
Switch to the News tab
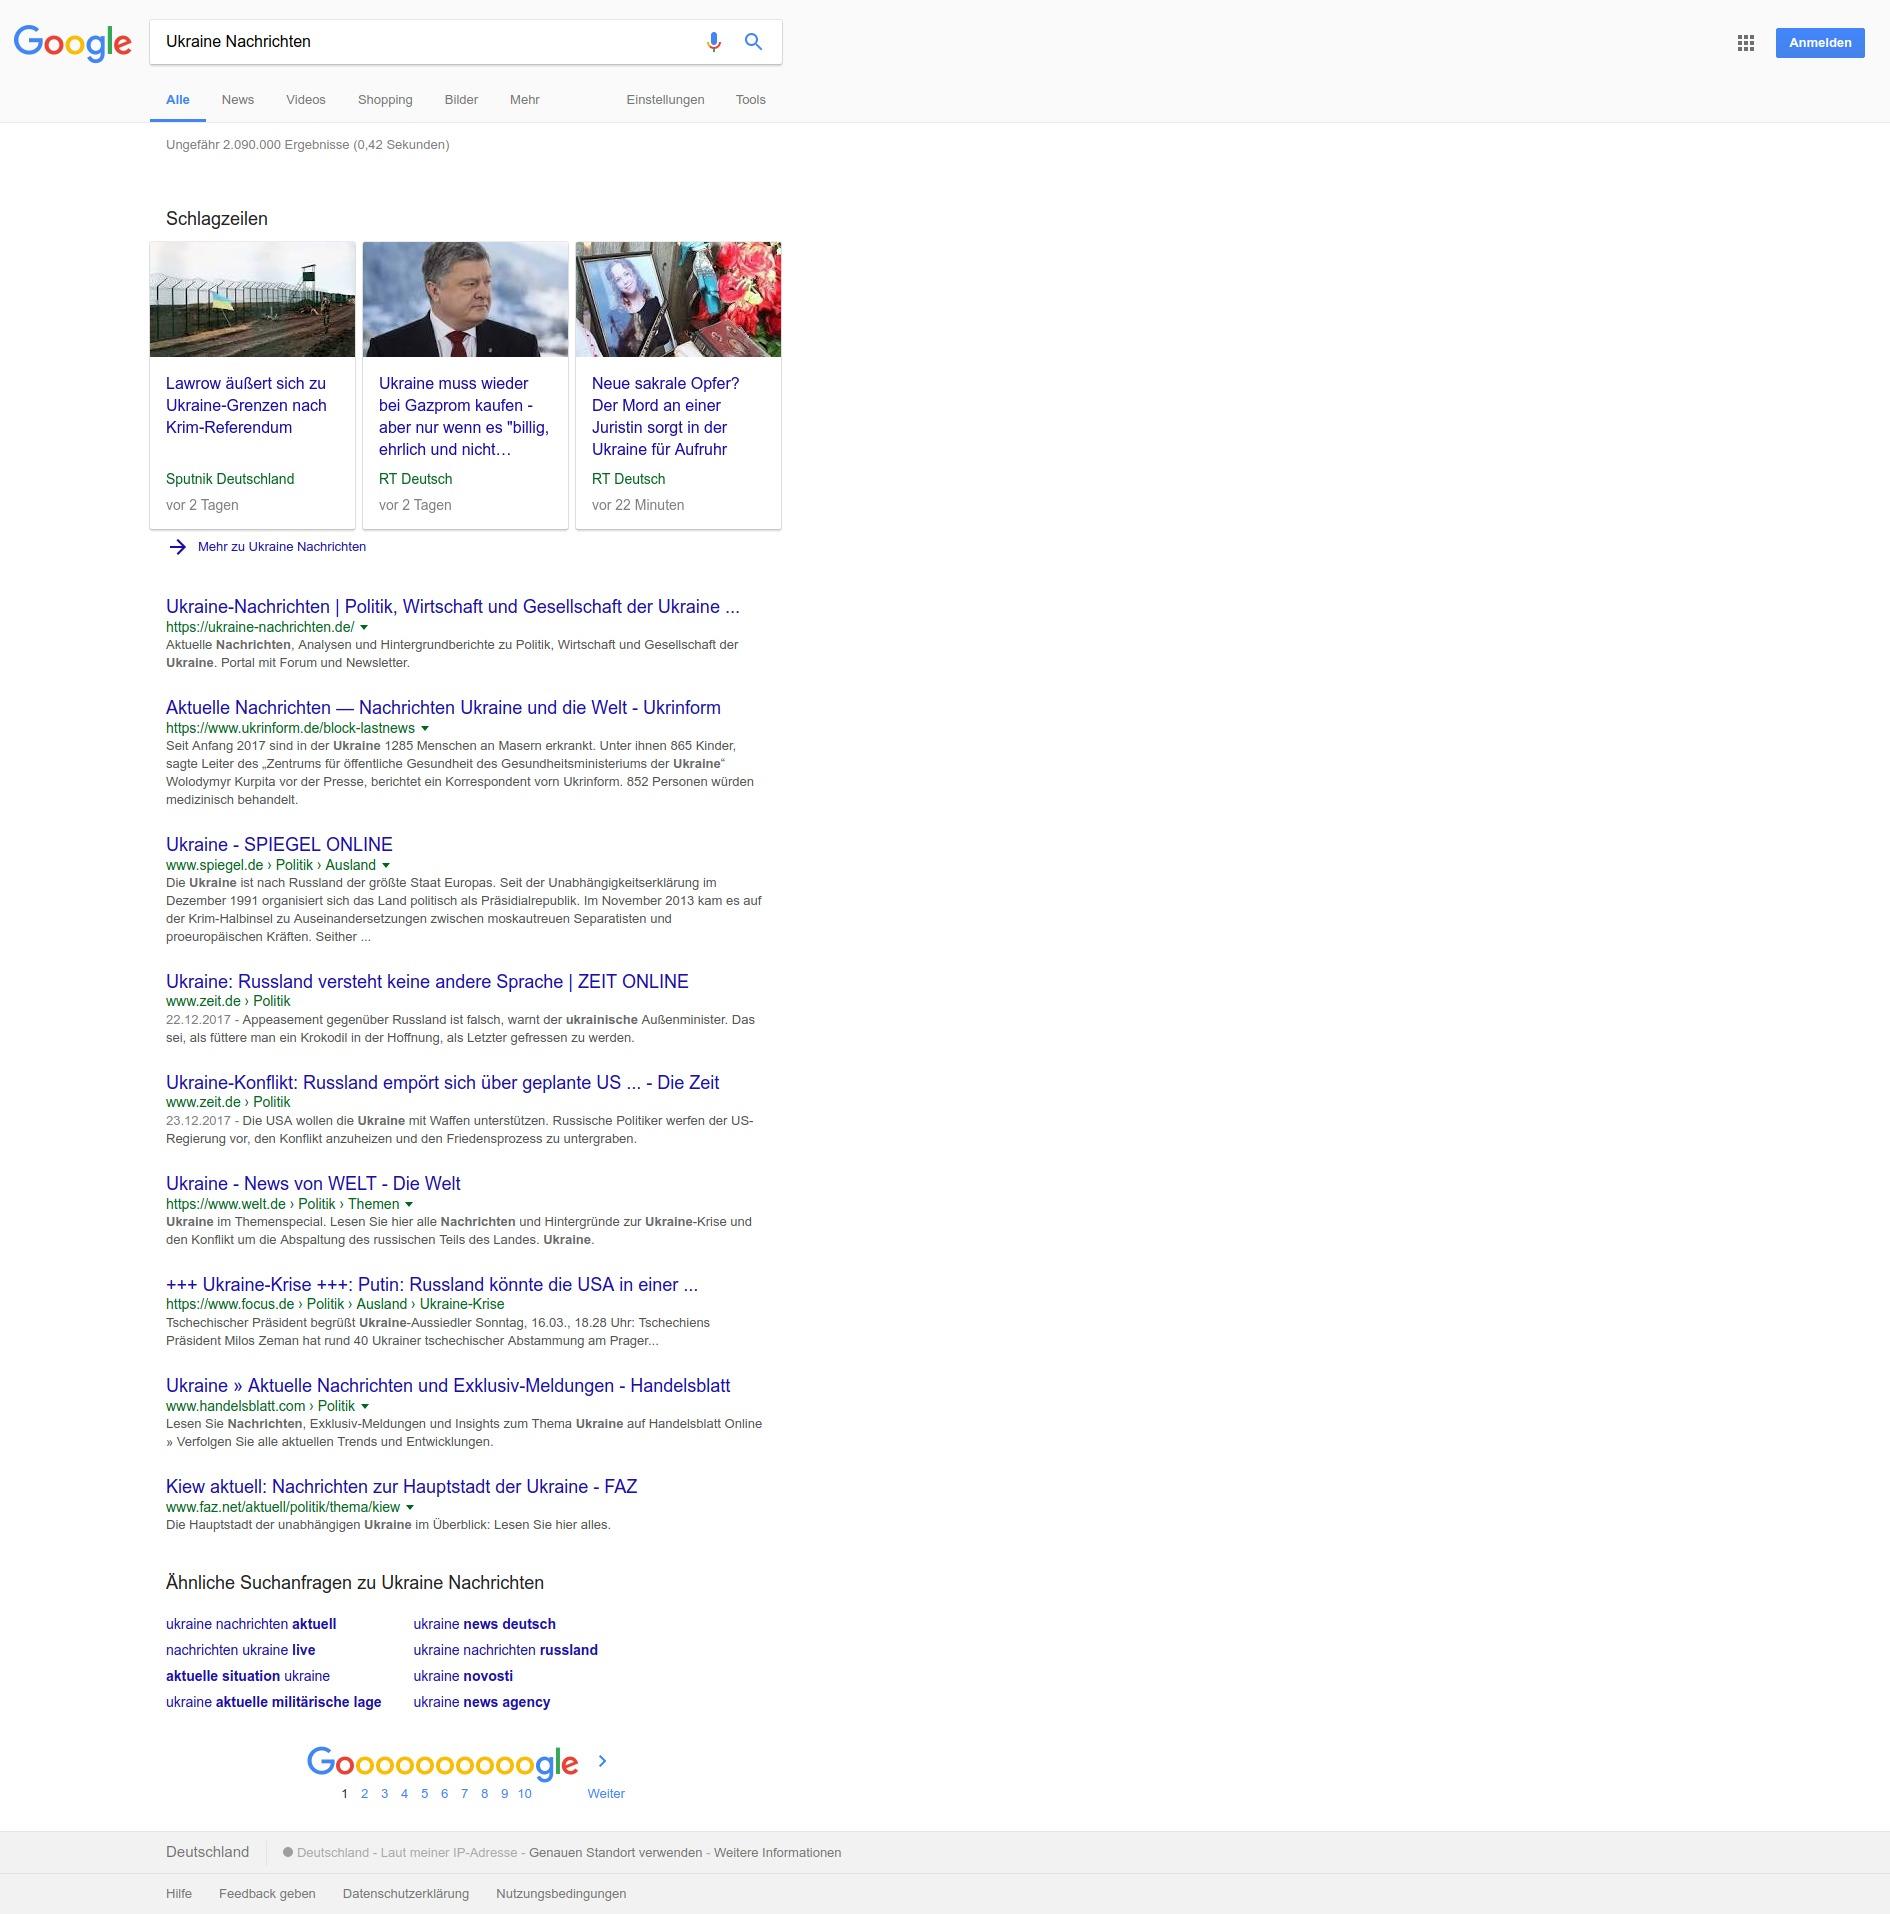237,100
